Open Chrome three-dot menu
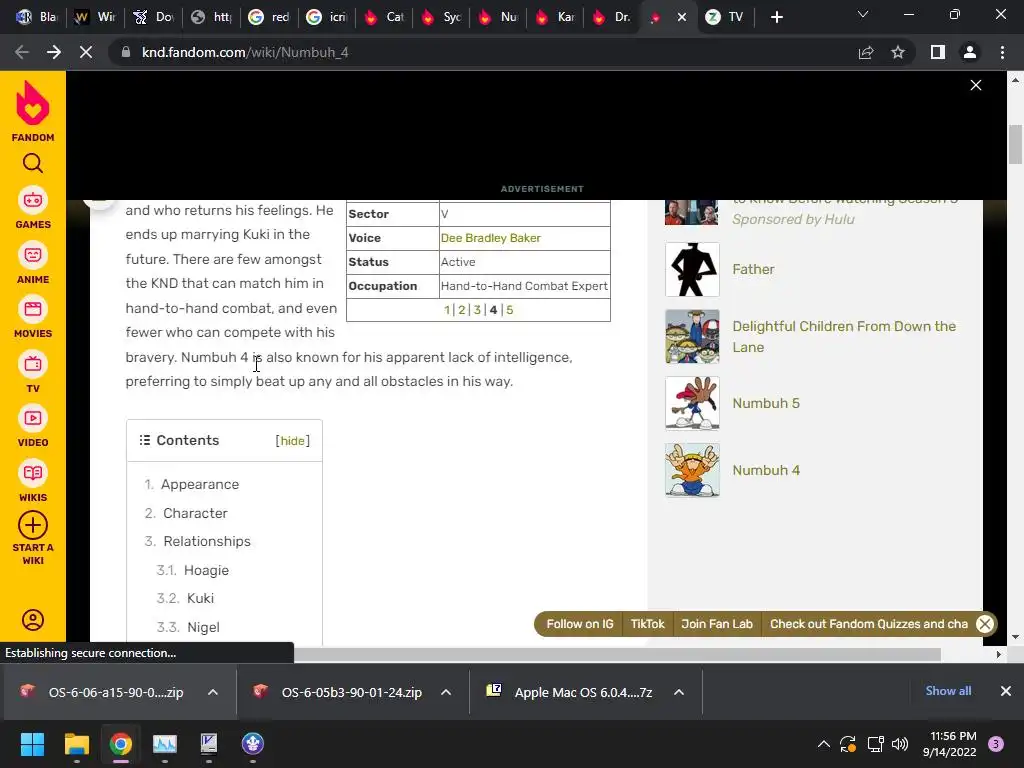The height and width of the screenshot is (768, 1024). point(1002,52)
